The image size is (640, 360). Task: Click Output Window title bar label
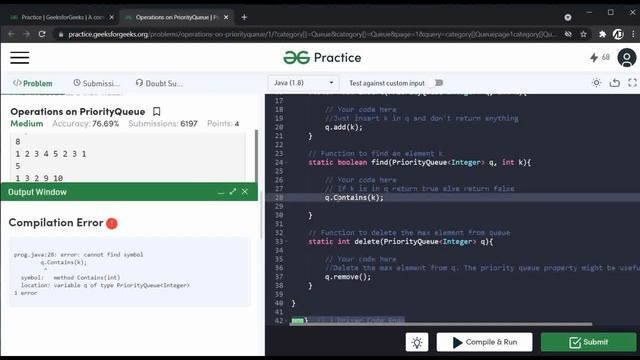tap(37, 192)
